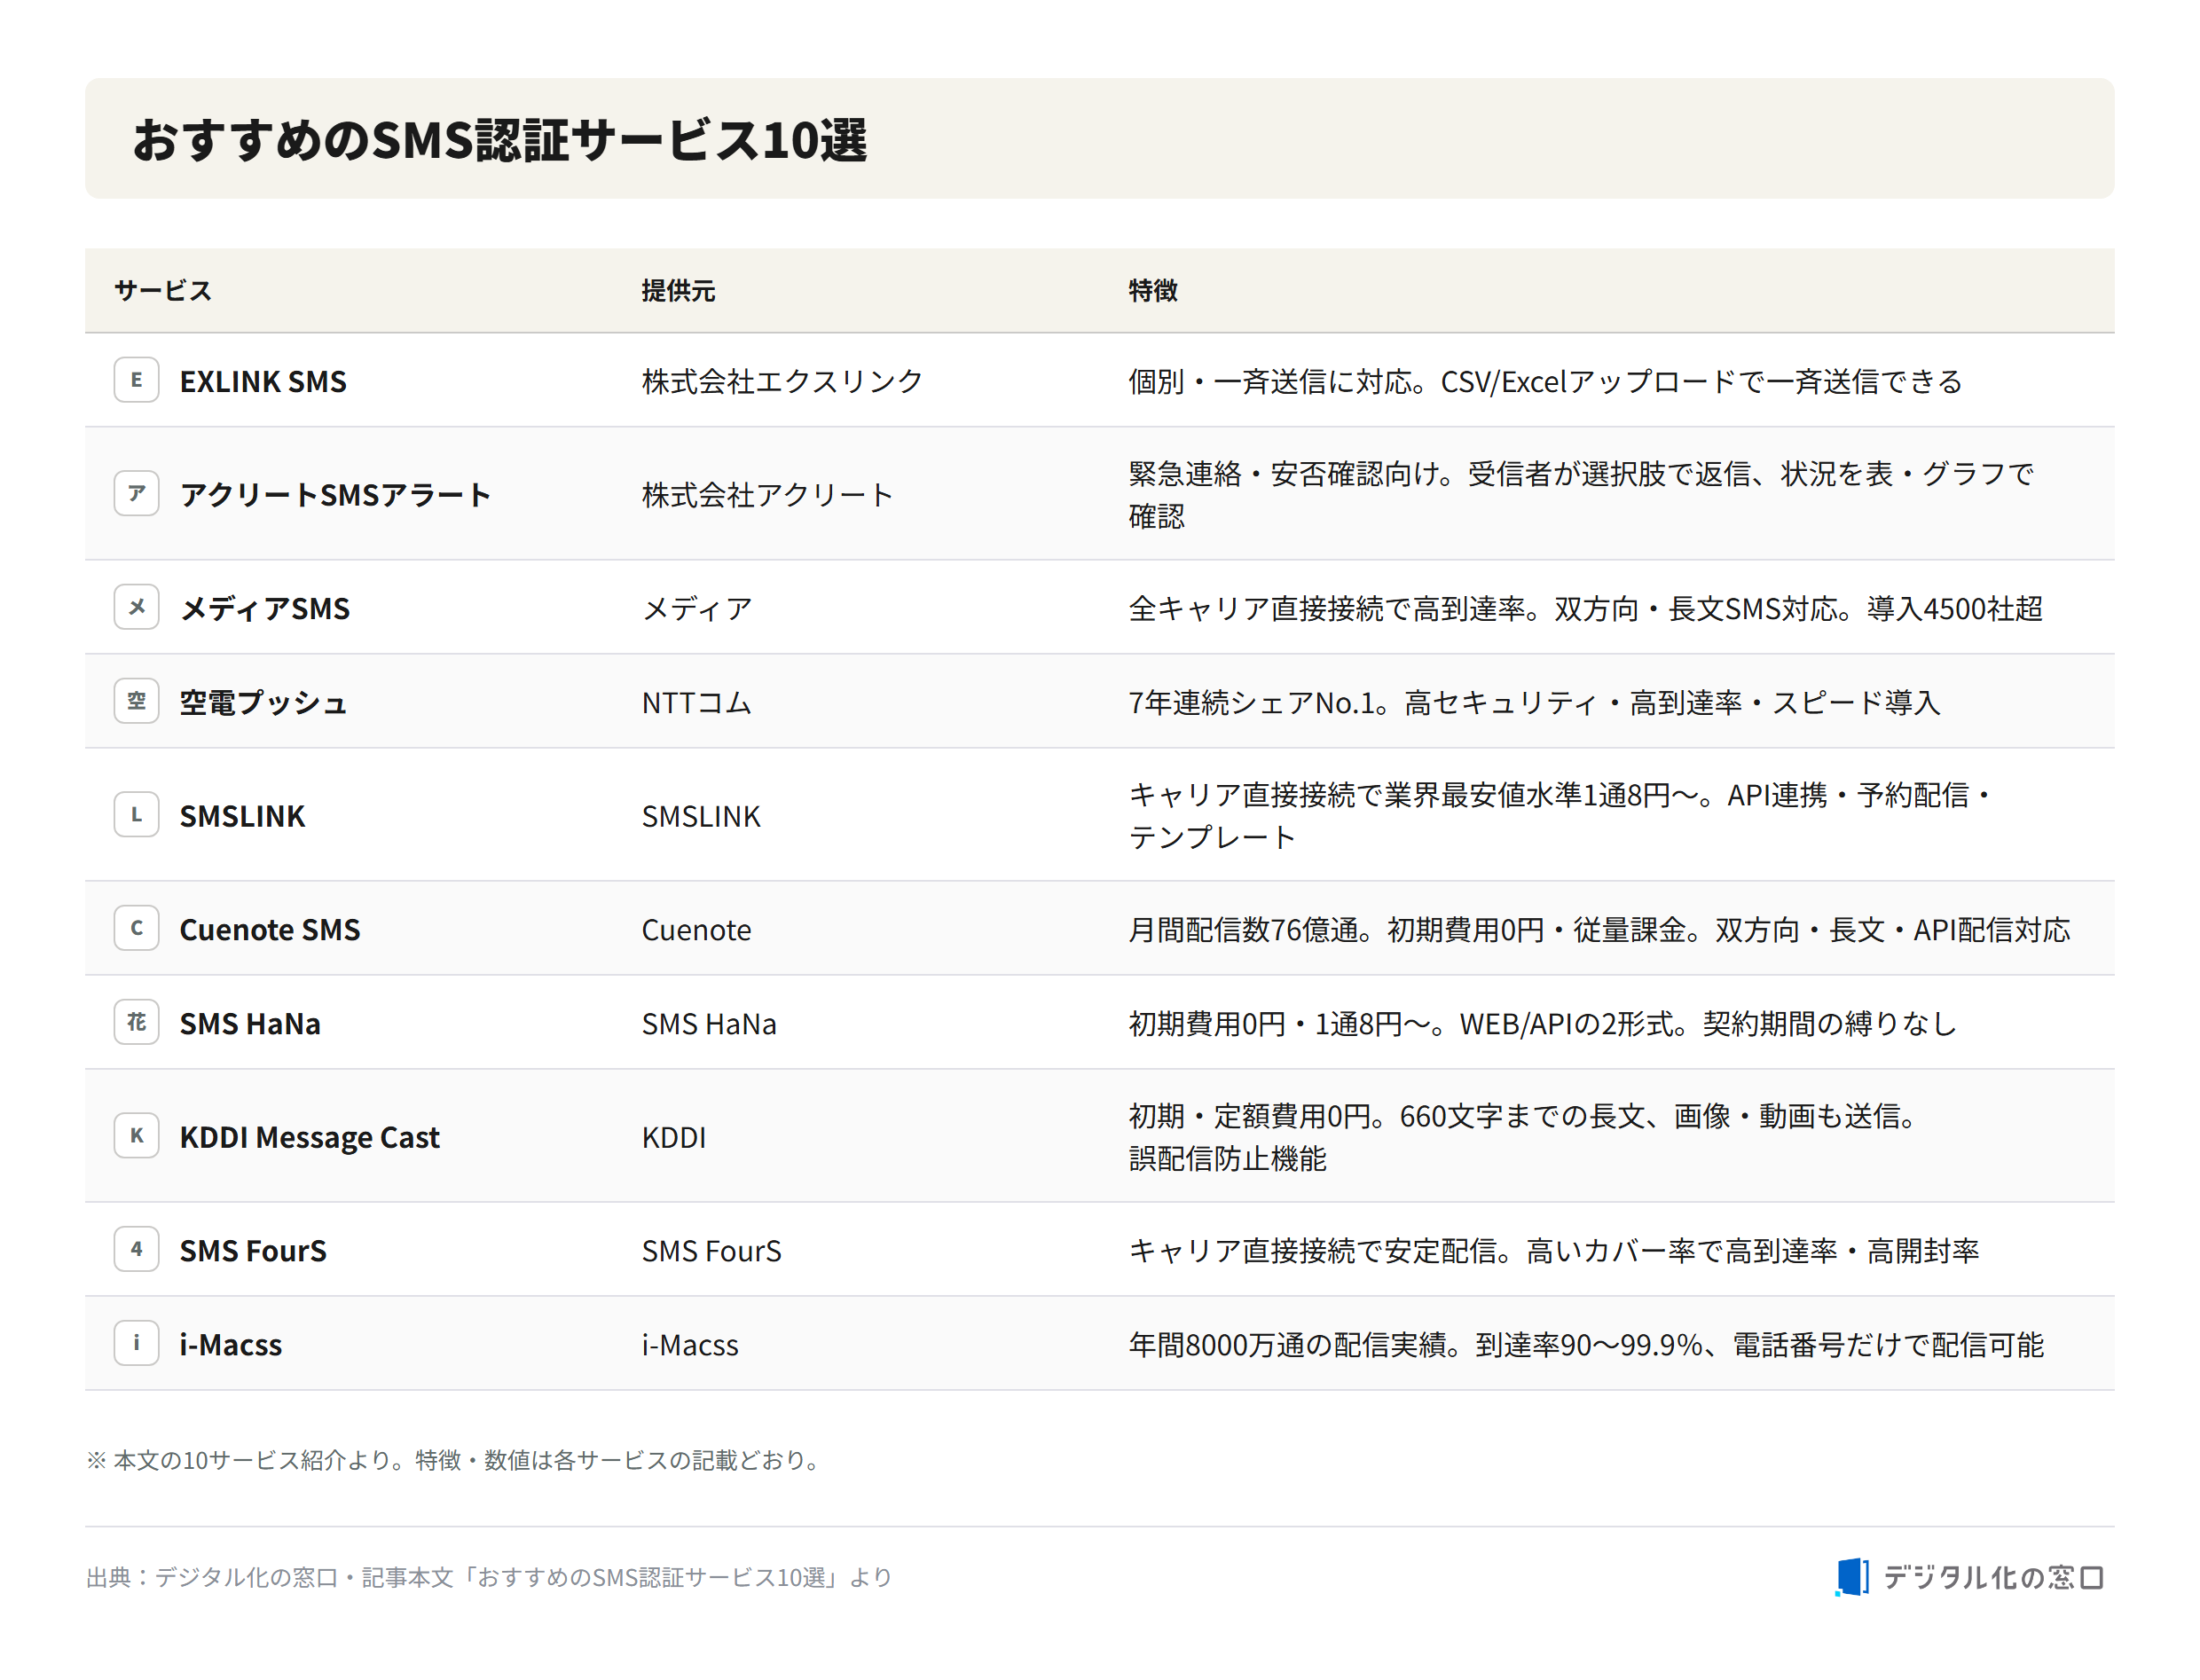Click the feature text 月間配信数76億通
Viewport: 2200px width, 1680px height.
pos(1243,929)
